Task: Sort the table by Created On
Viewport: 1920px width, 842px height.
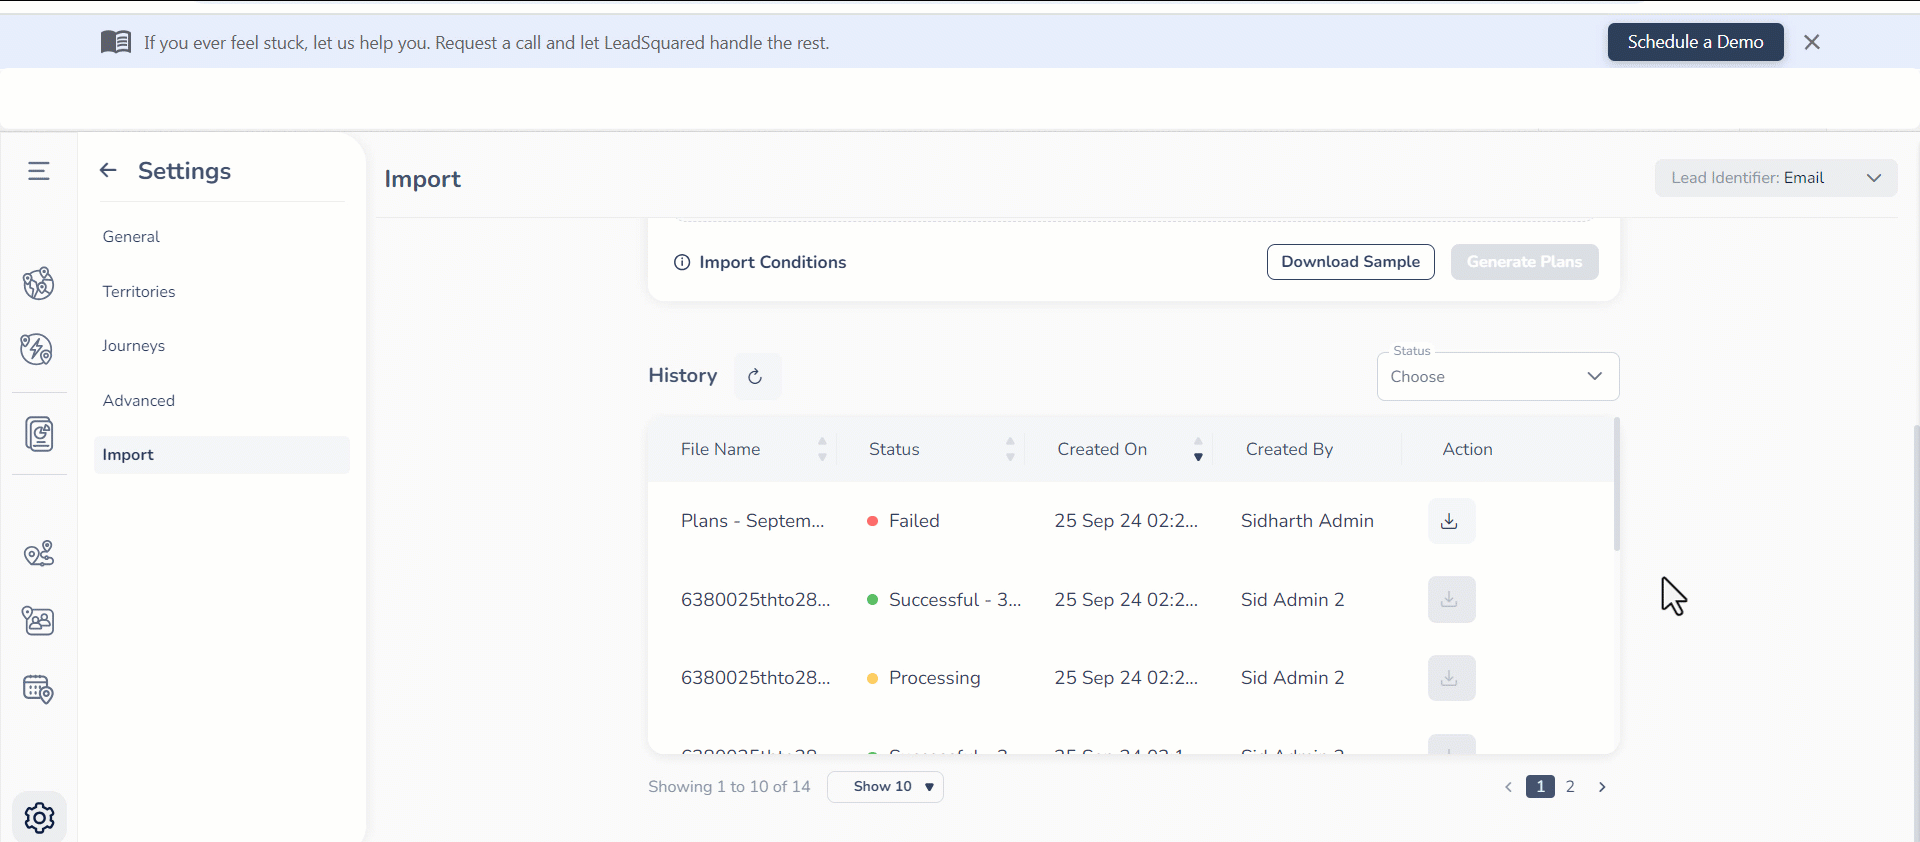Action: tap(1102, 450)
